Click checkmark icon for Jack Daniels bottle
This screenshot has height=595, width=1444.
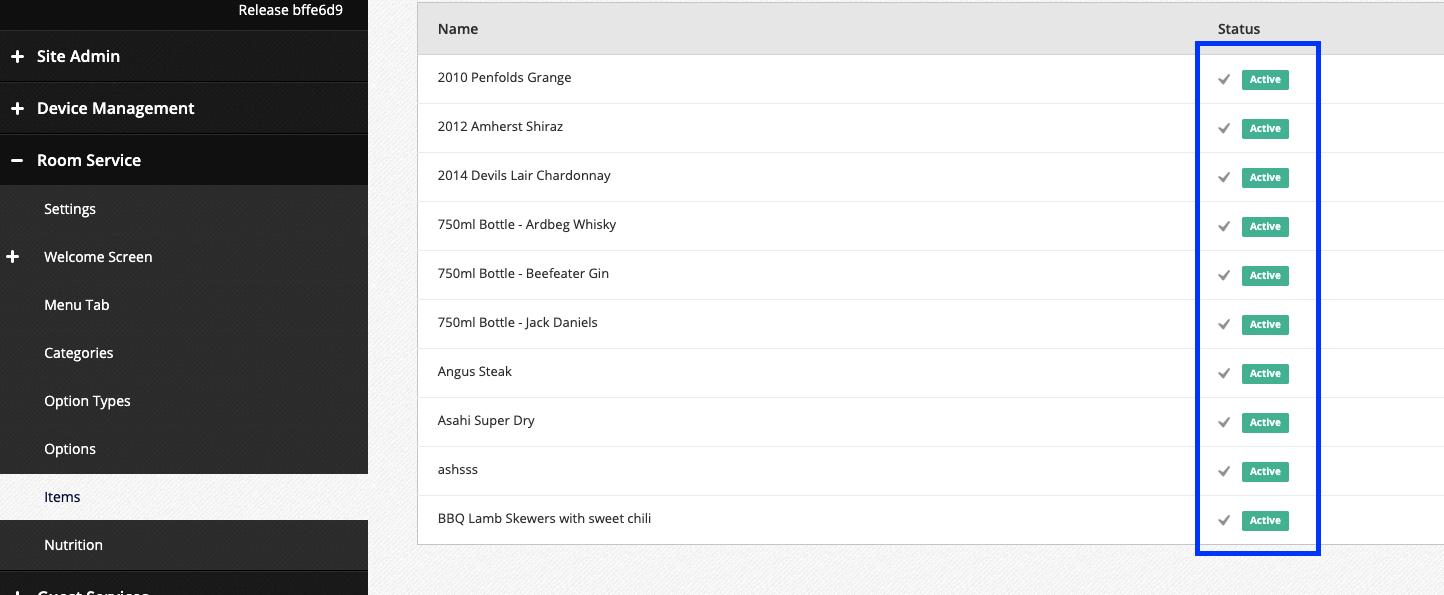tap(1223, 325)
